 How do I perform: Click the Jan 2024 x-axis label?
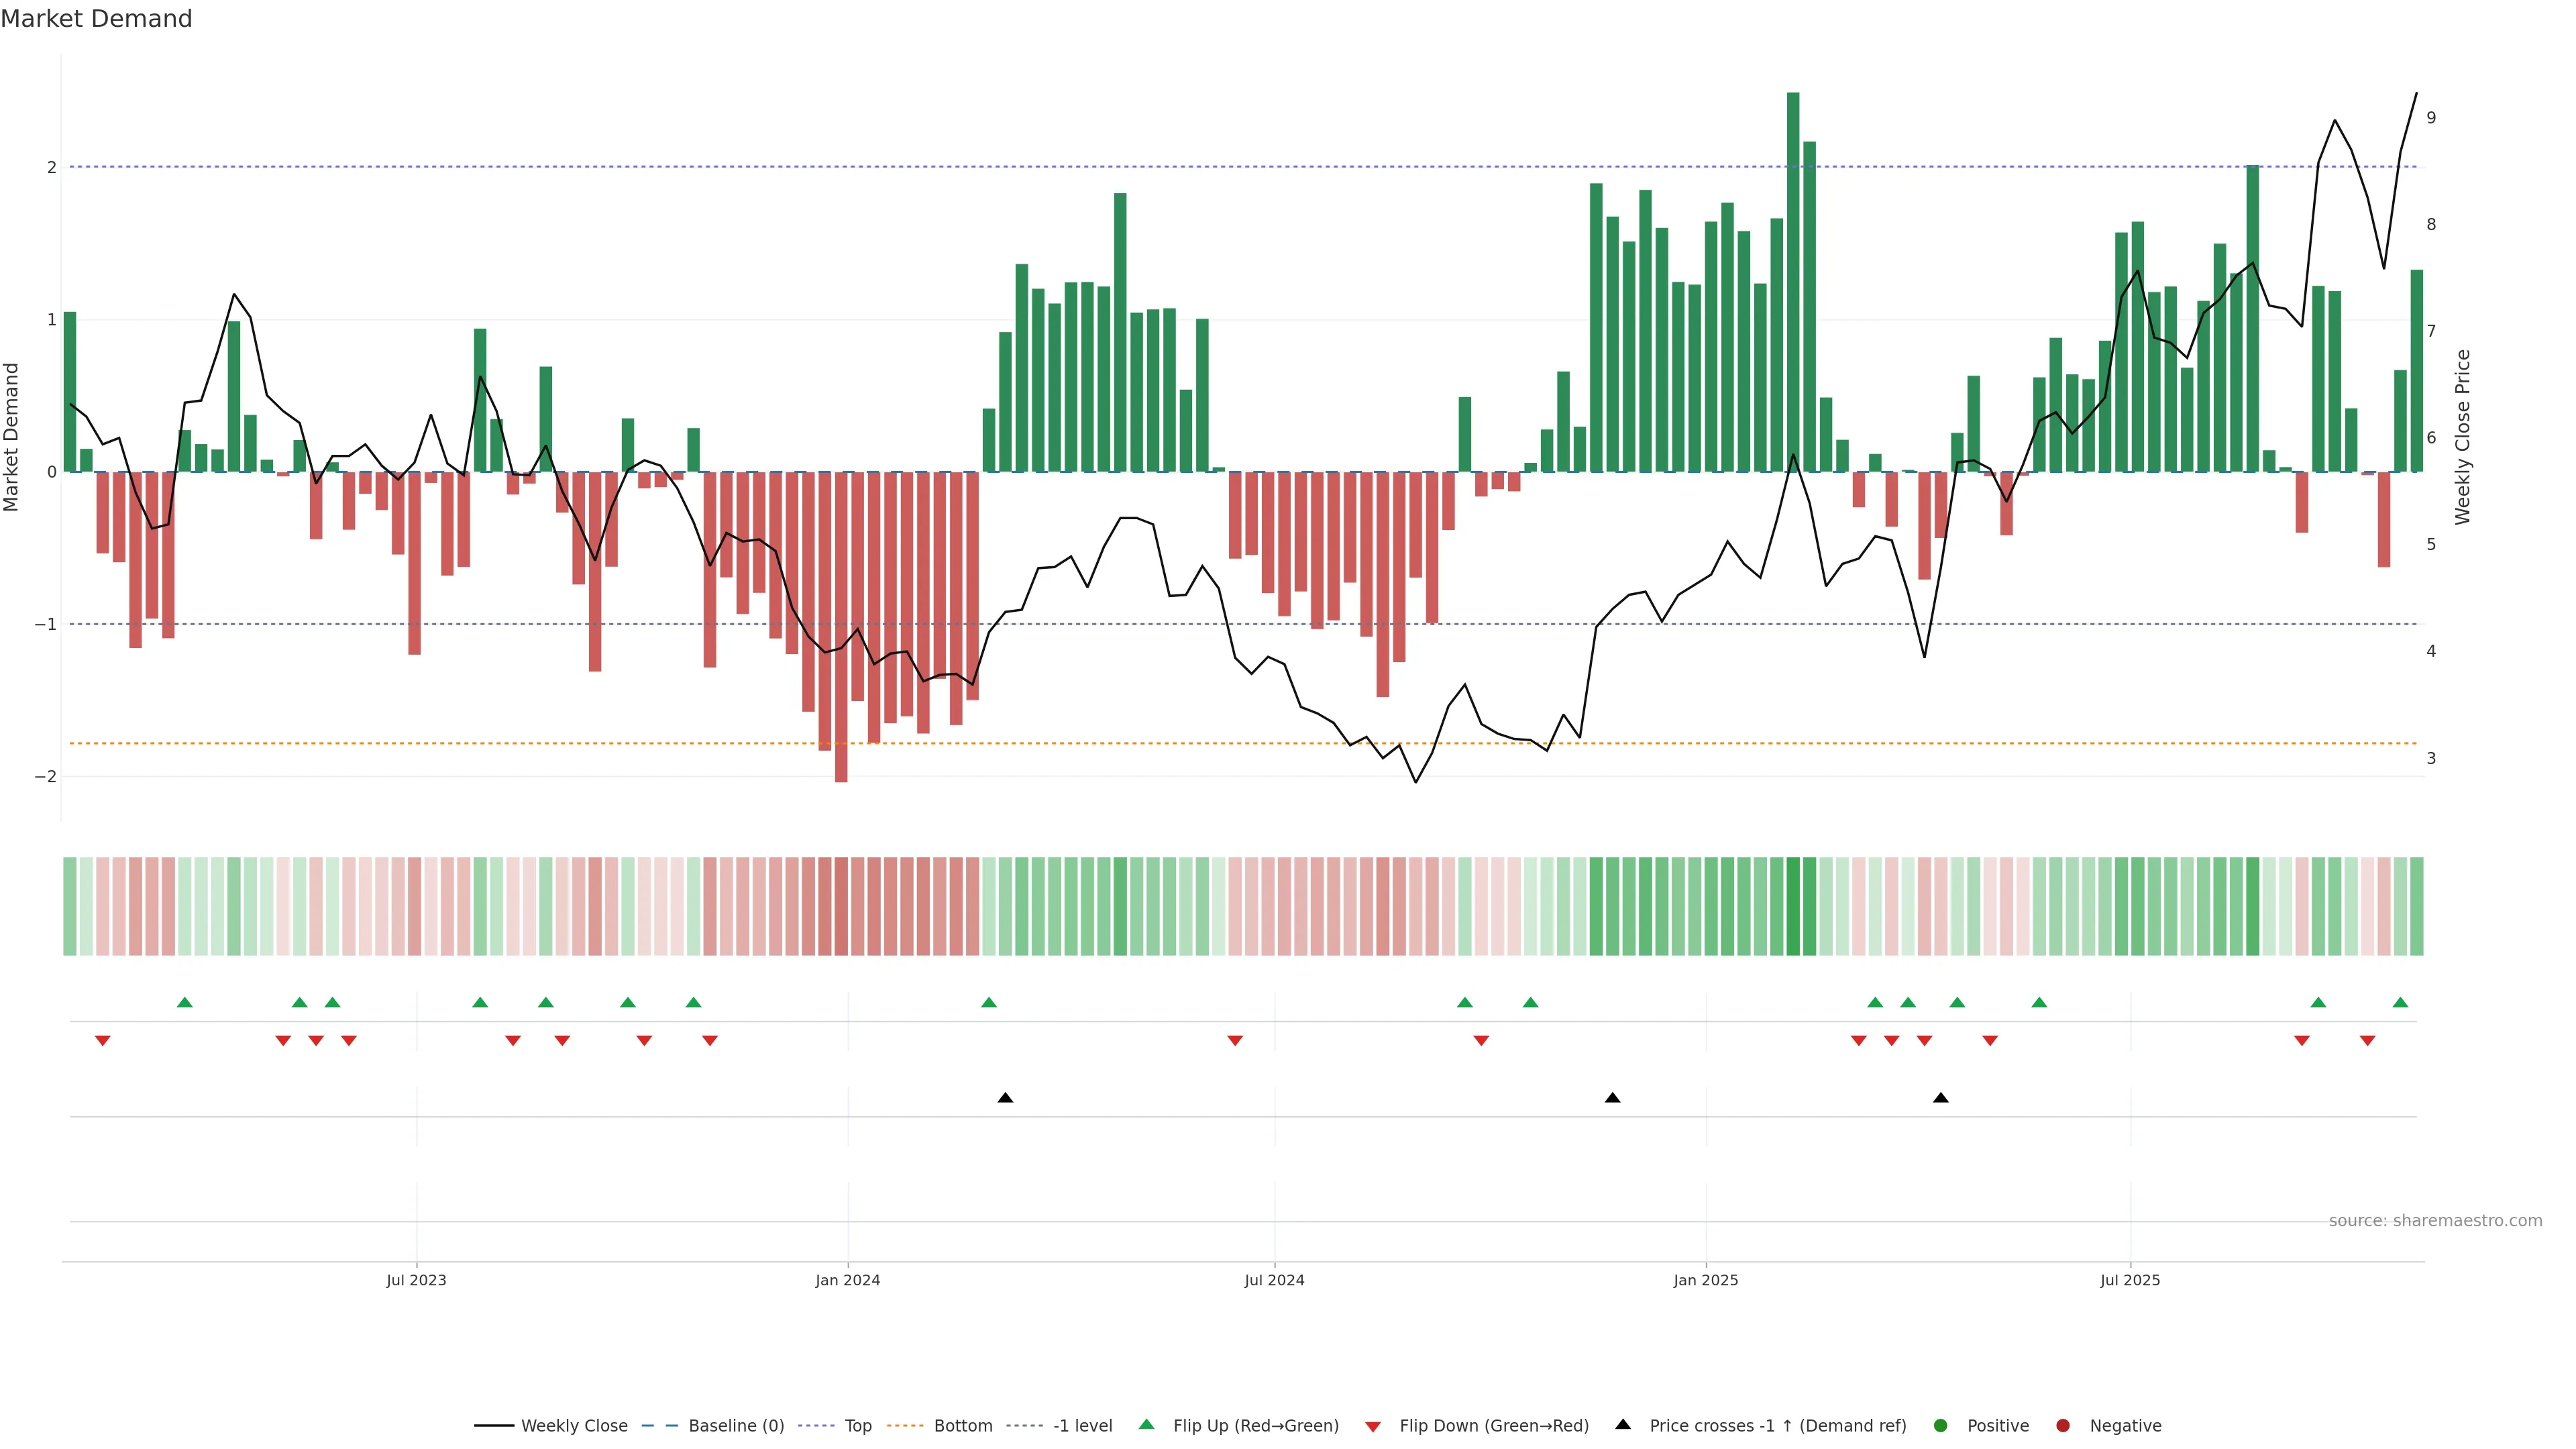coord(848,1280)
